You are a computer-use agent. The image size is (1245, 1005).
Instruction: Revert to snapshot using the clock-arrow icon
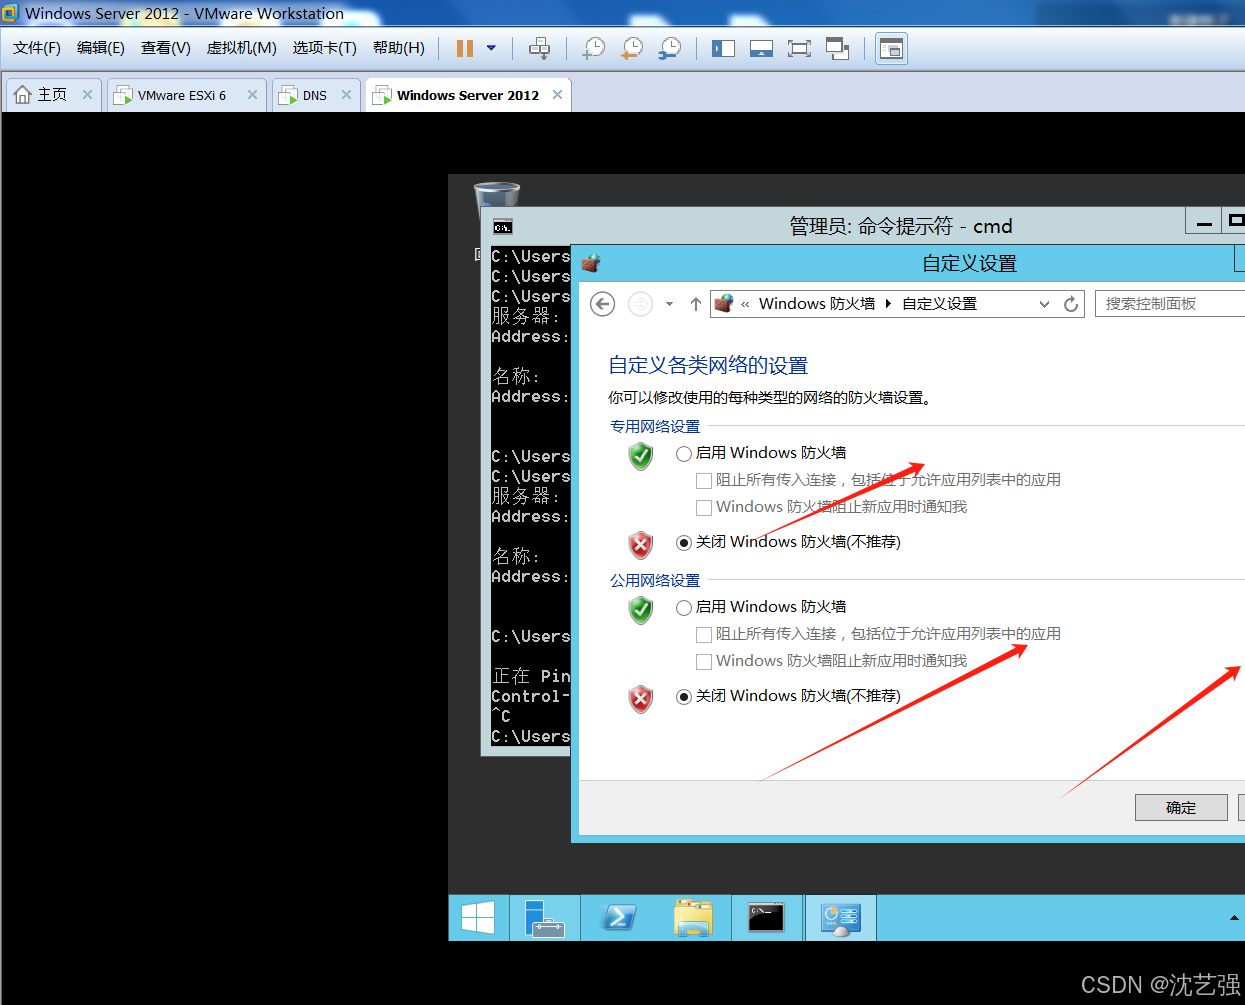click(632, 48)
